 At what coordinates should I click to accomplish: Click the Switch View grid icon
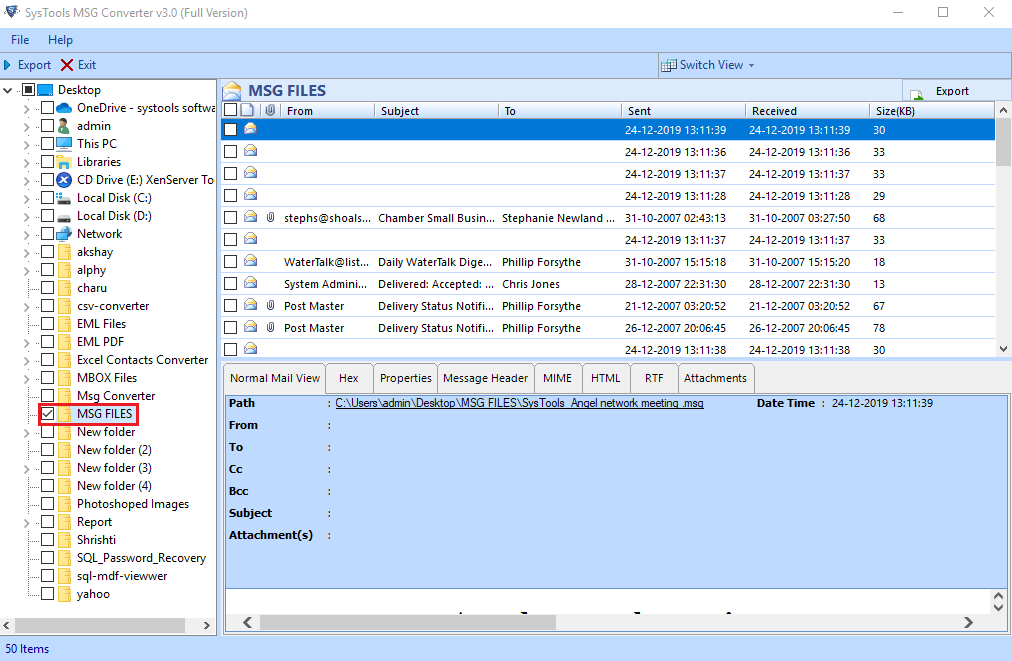pos(667,64)
